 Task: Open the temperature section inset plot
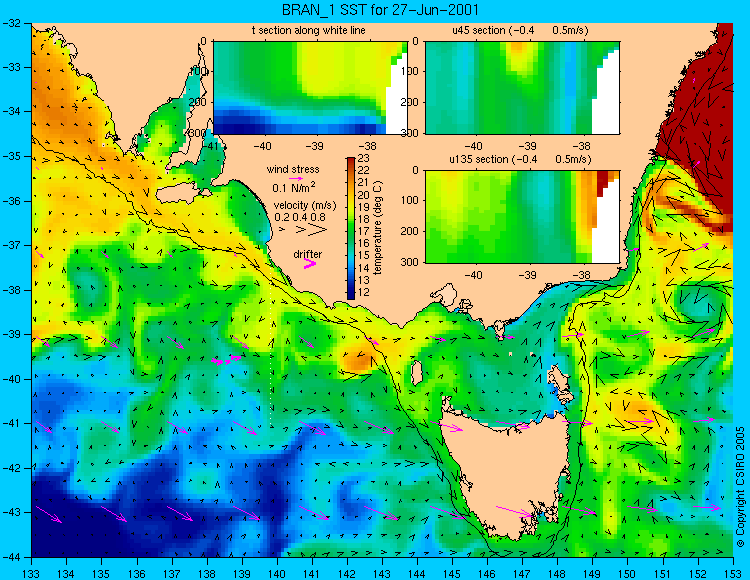click(310, 88)
